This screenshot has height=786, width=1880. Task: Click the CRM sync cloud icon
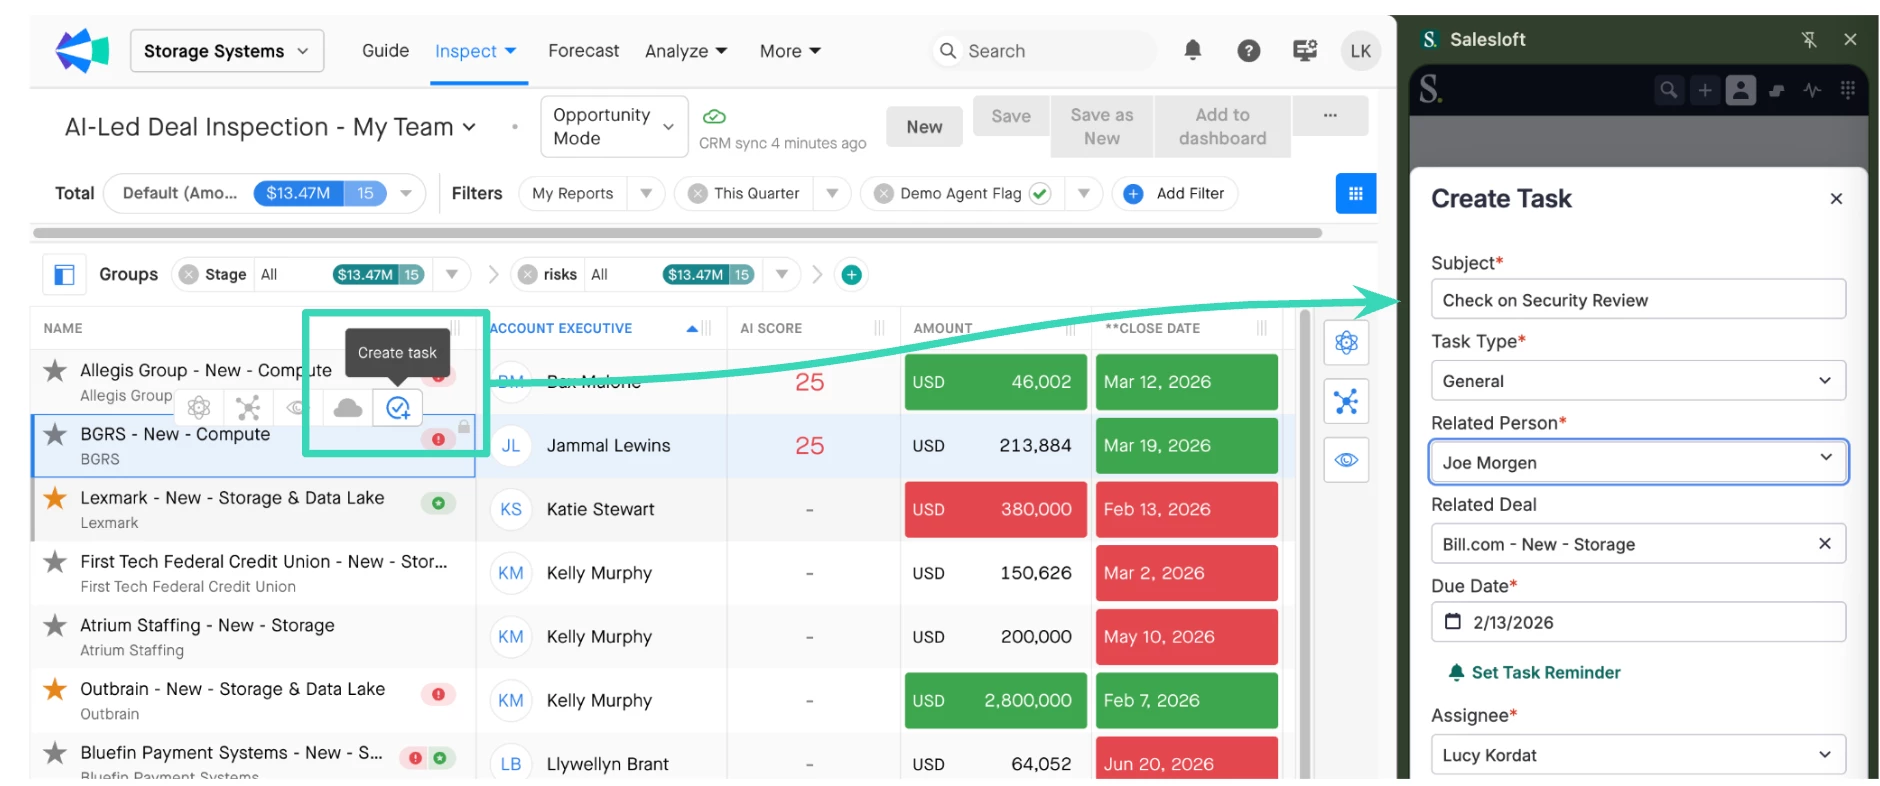click(714, 116)
